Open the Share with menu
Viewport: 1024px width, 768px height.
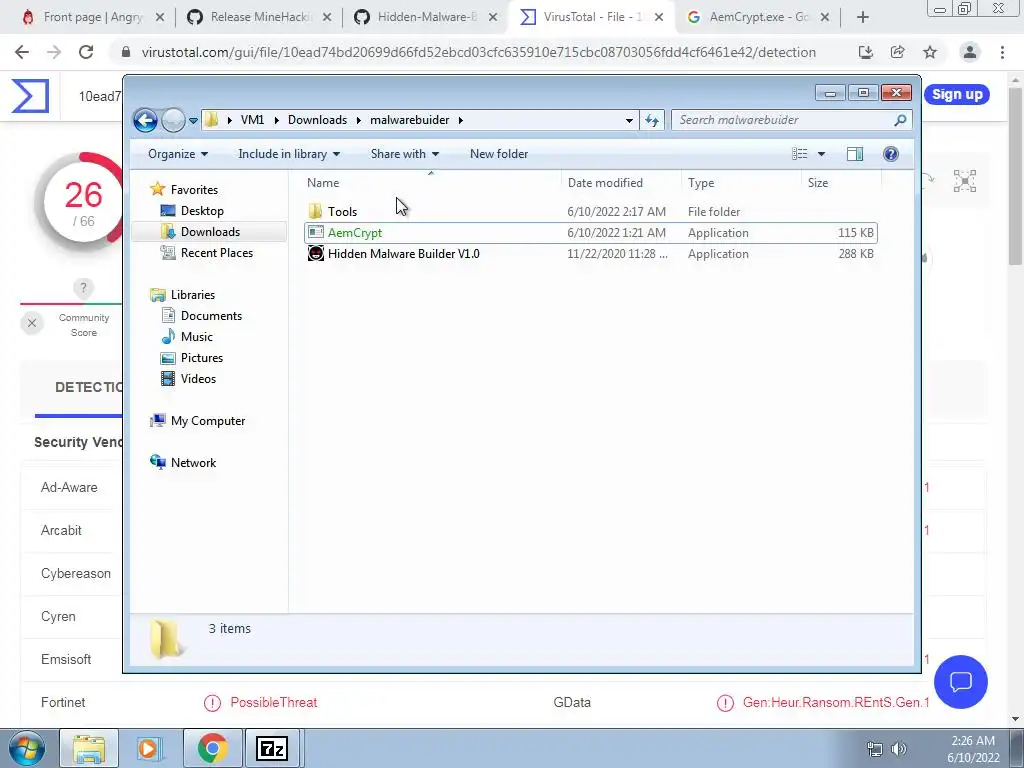click(404, 154)
